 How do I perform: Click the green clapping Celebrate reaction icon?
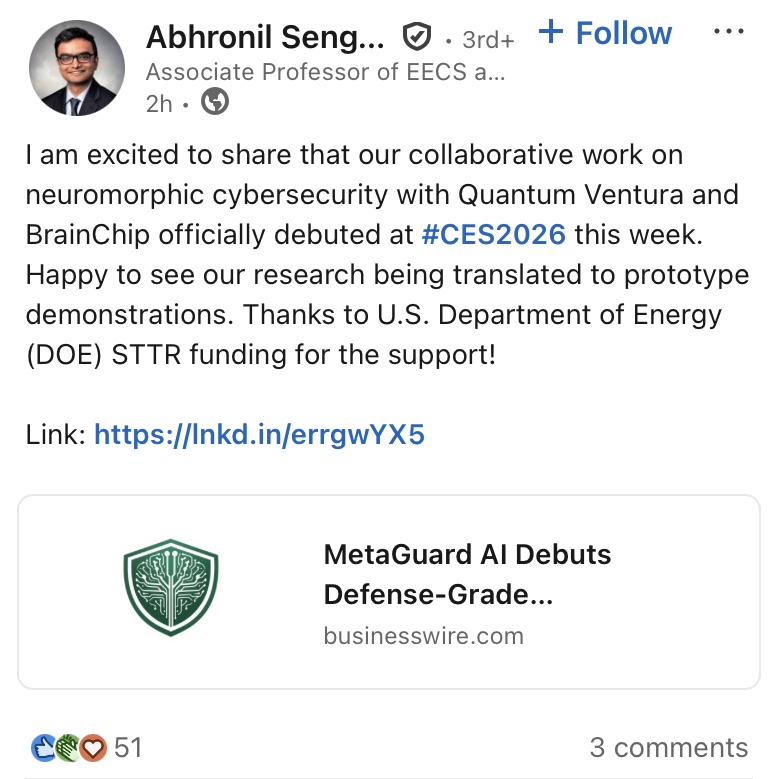[68, 747]
